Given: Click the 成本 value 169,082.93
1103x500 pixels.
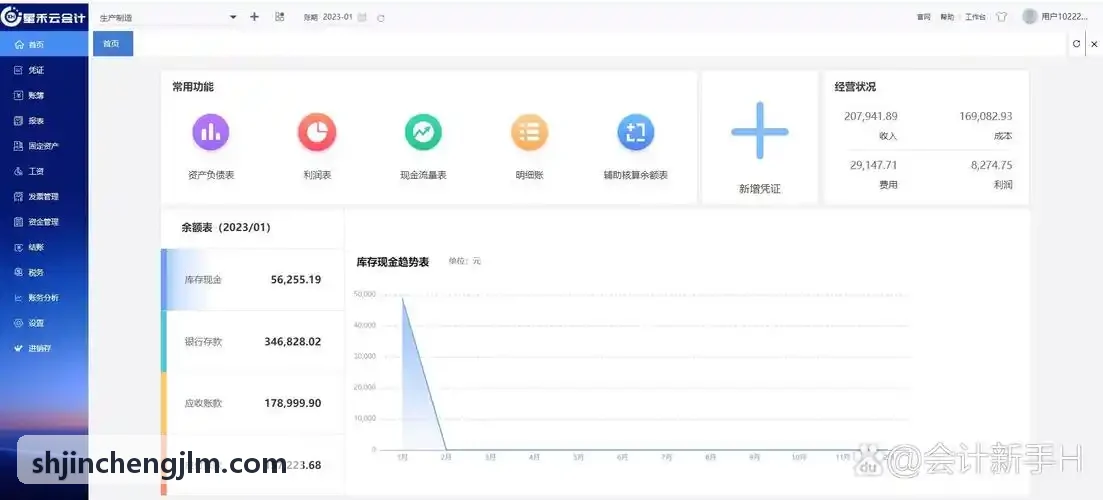Looking at the screenshot, I should tap(986, 116).
